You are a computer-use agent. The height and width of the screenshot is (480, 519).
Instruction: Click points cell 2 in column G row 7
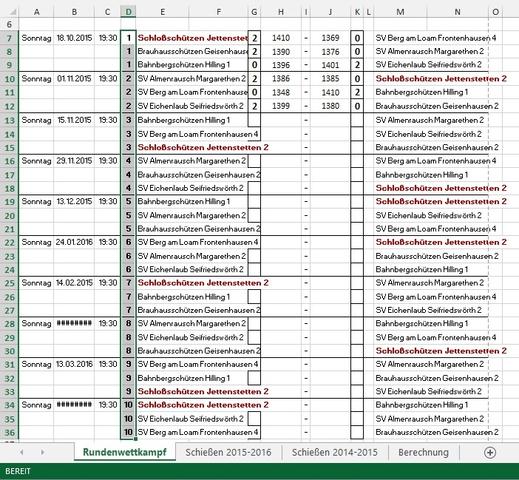[x=254, y=38]
